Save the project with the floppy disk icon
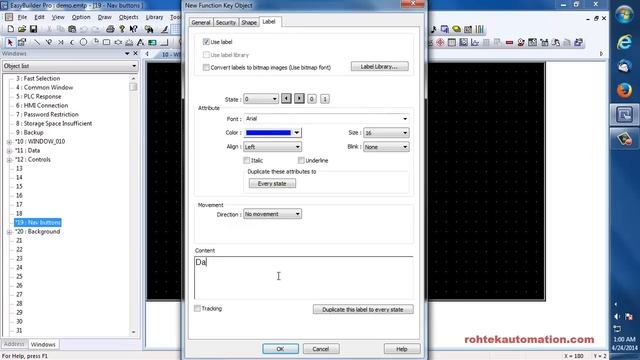Screen dimensions: 640x360 (x=33, y=29)
